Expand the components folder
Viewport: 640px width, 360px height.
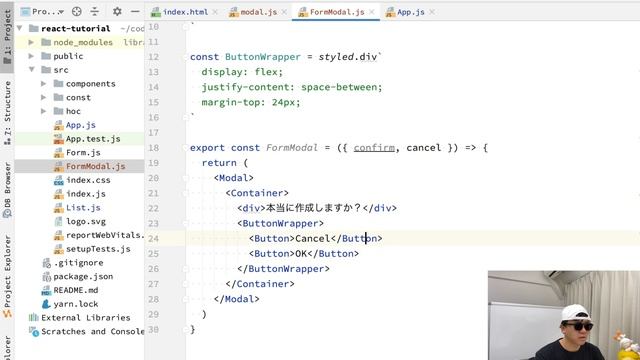point(44,84)
